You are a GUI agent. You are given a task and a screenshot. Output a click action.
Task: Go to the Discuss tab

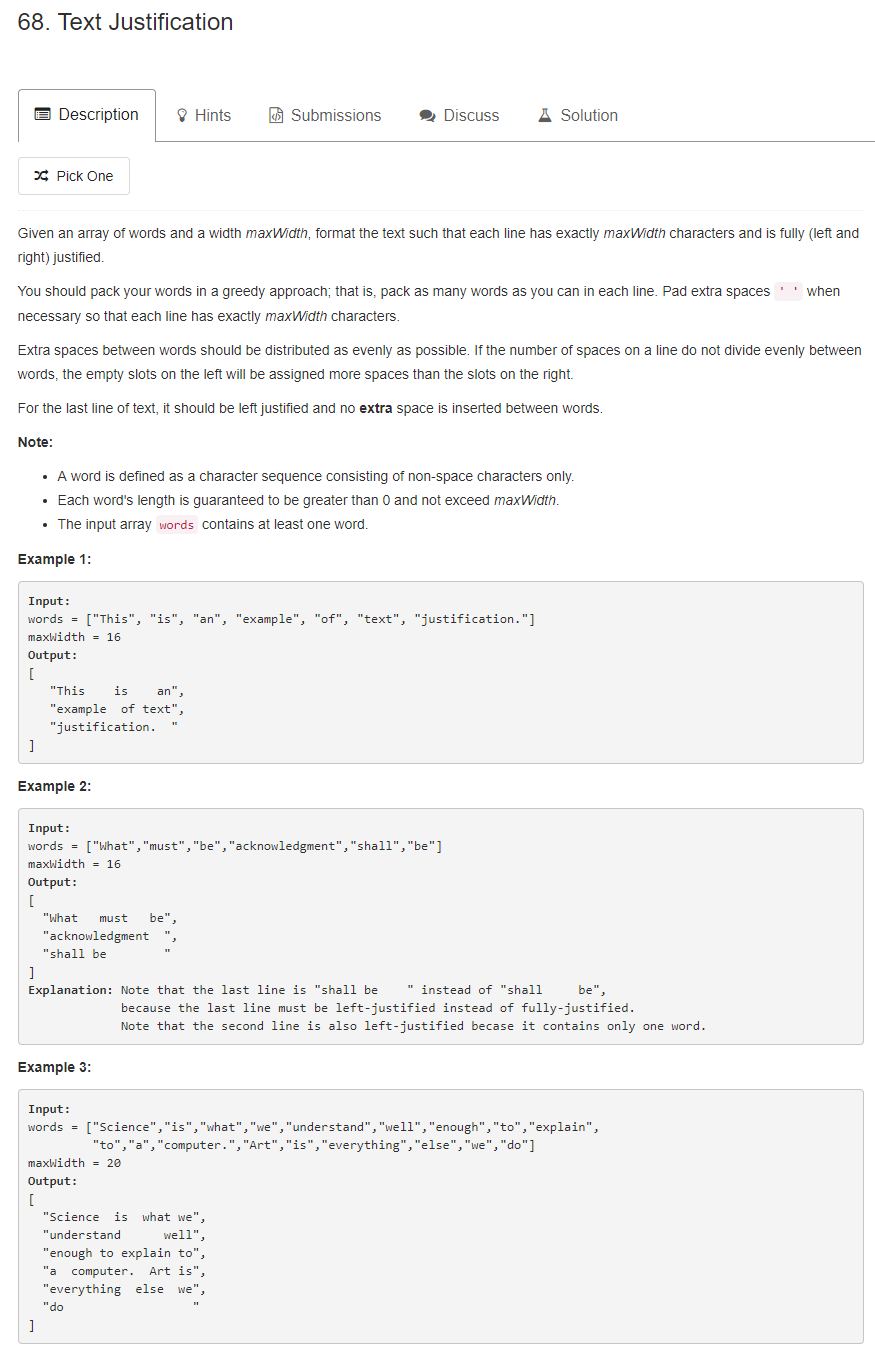460,116
